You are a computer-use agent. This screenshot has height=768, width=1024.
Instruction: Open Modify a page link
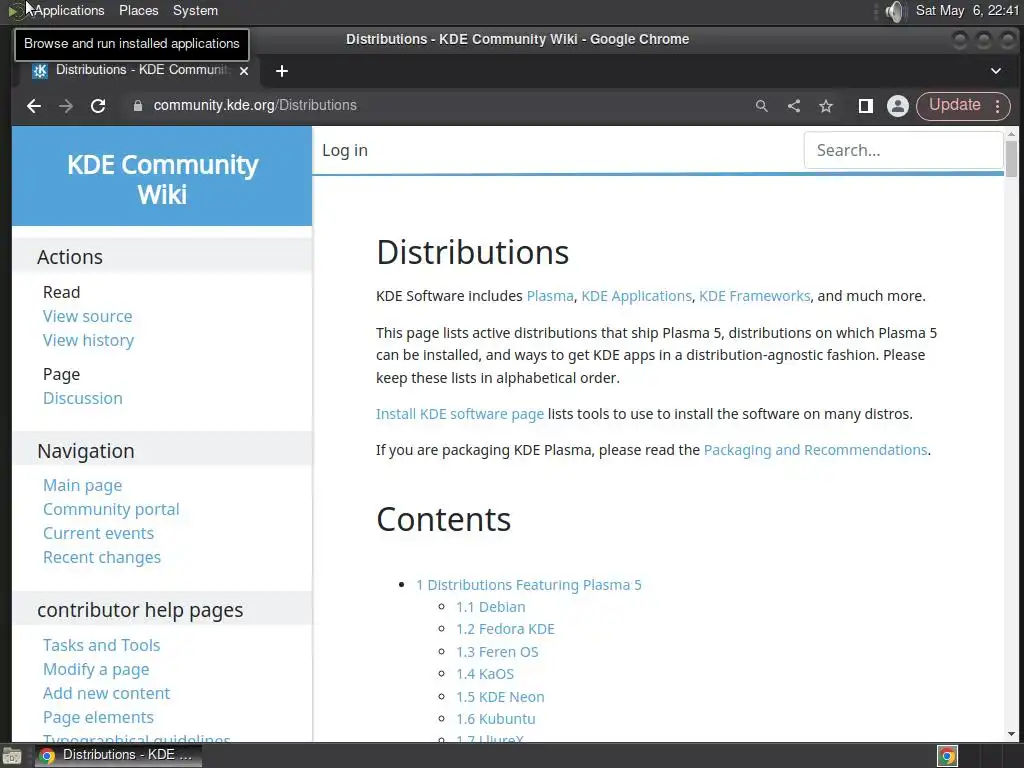click(96, 669)
